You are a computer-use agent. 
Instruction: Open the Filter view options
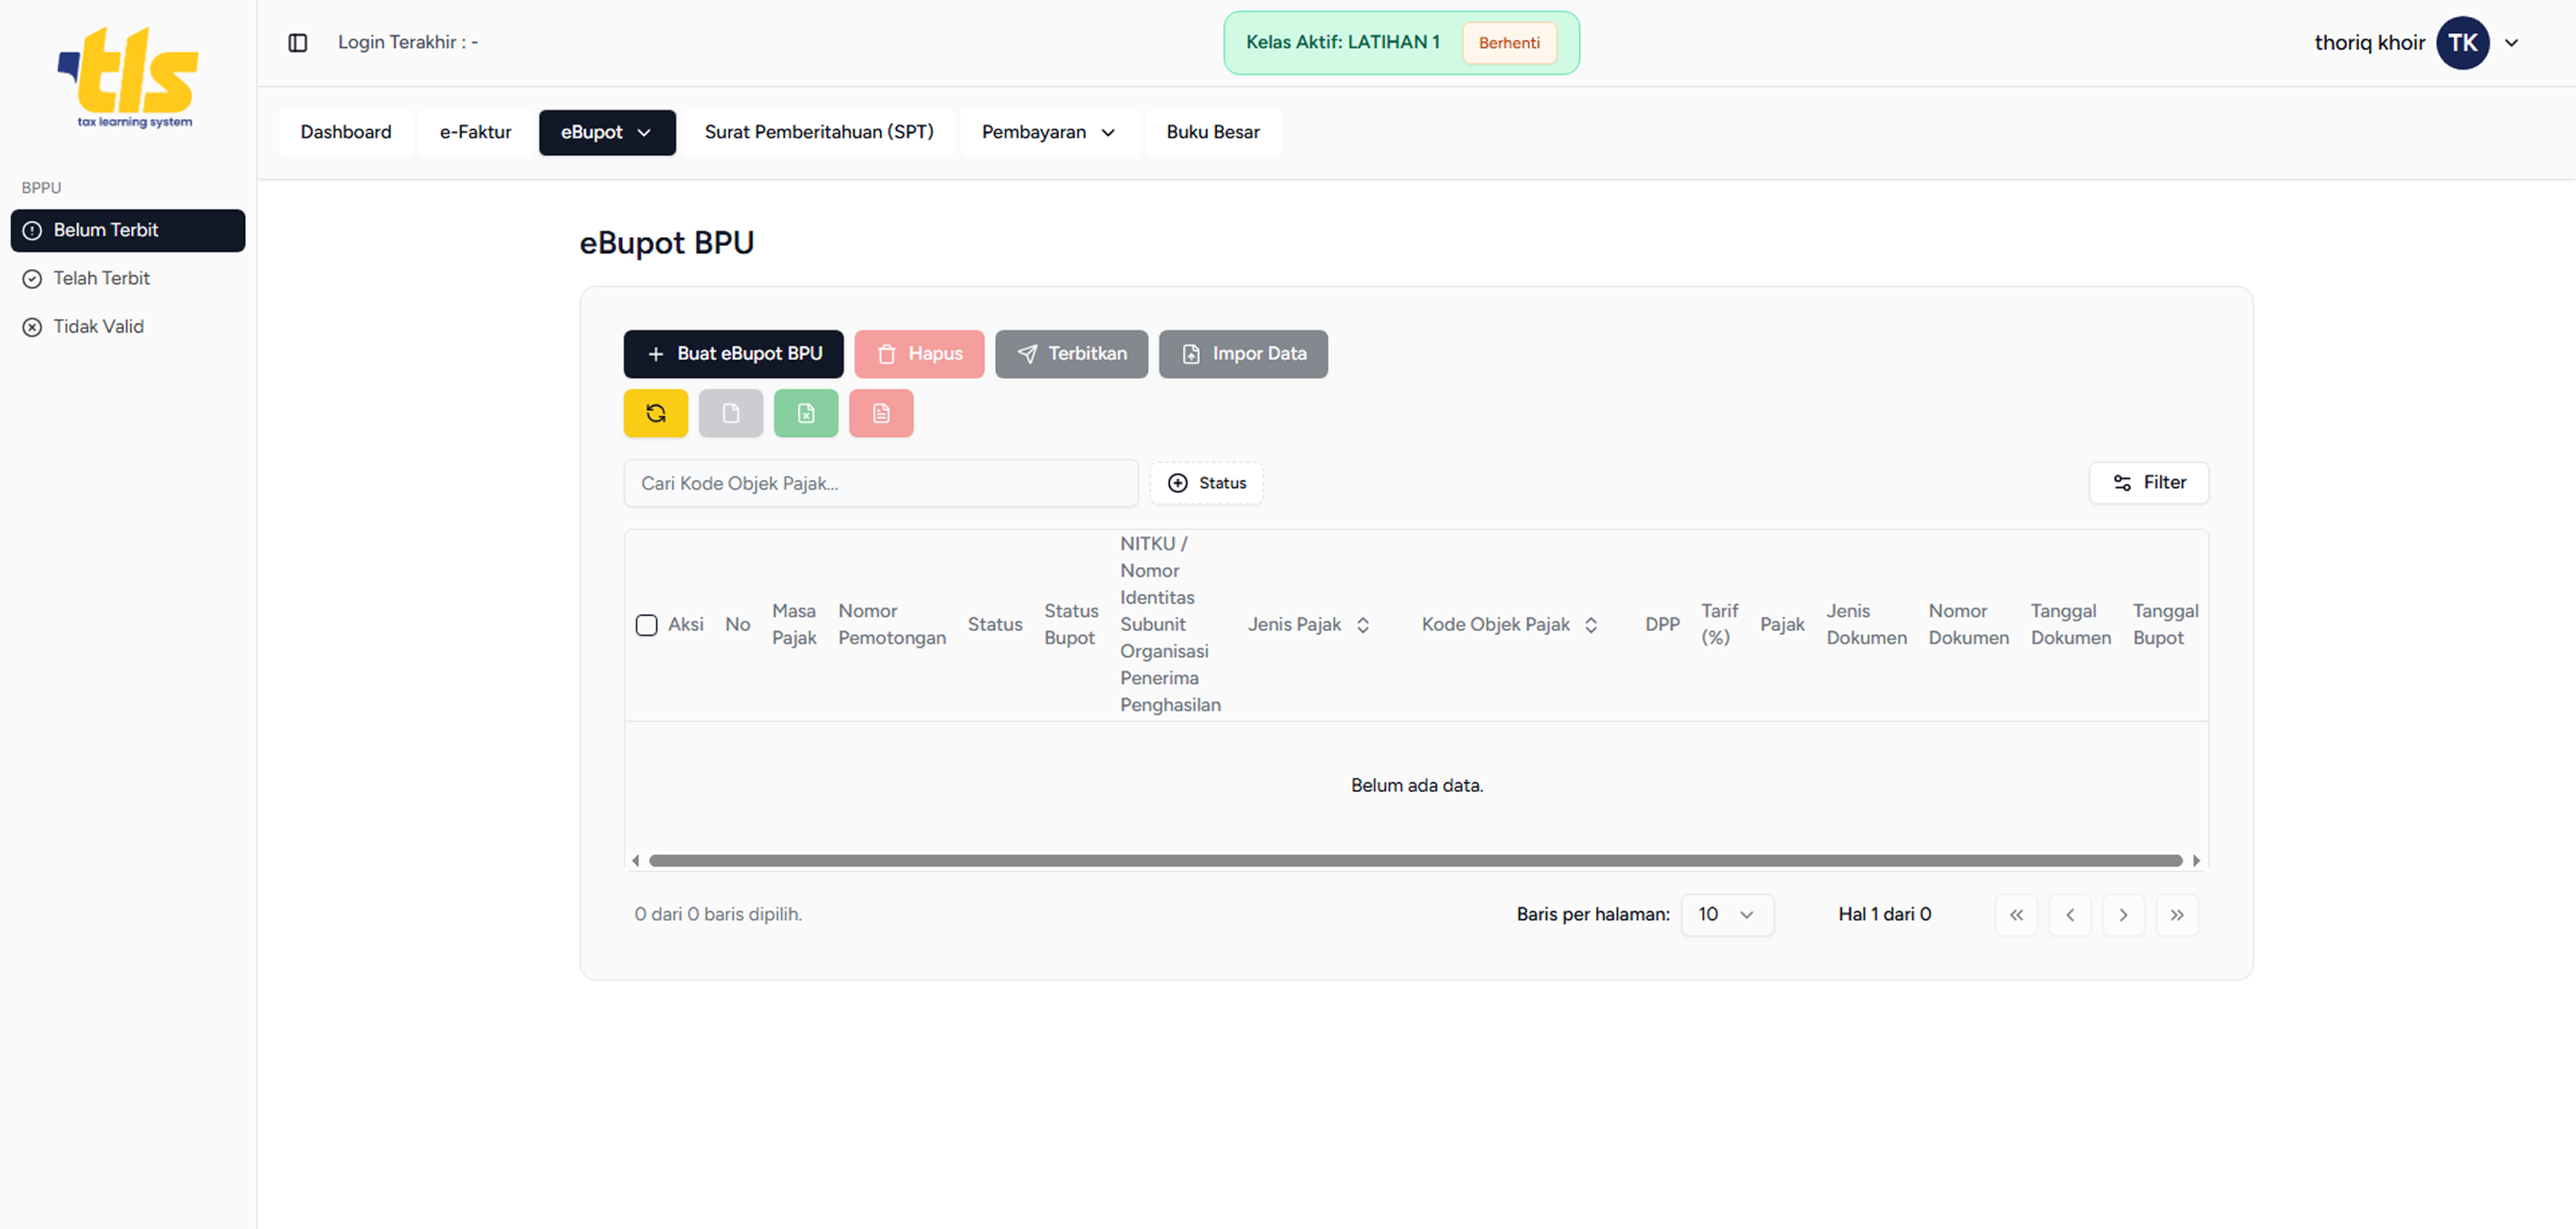pos(2148,483)
